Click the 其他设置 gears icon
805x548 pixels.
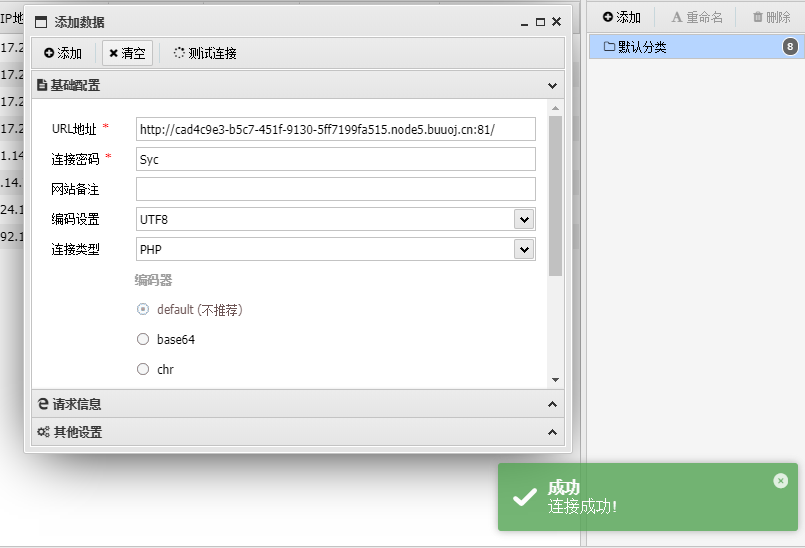point(43,432)
